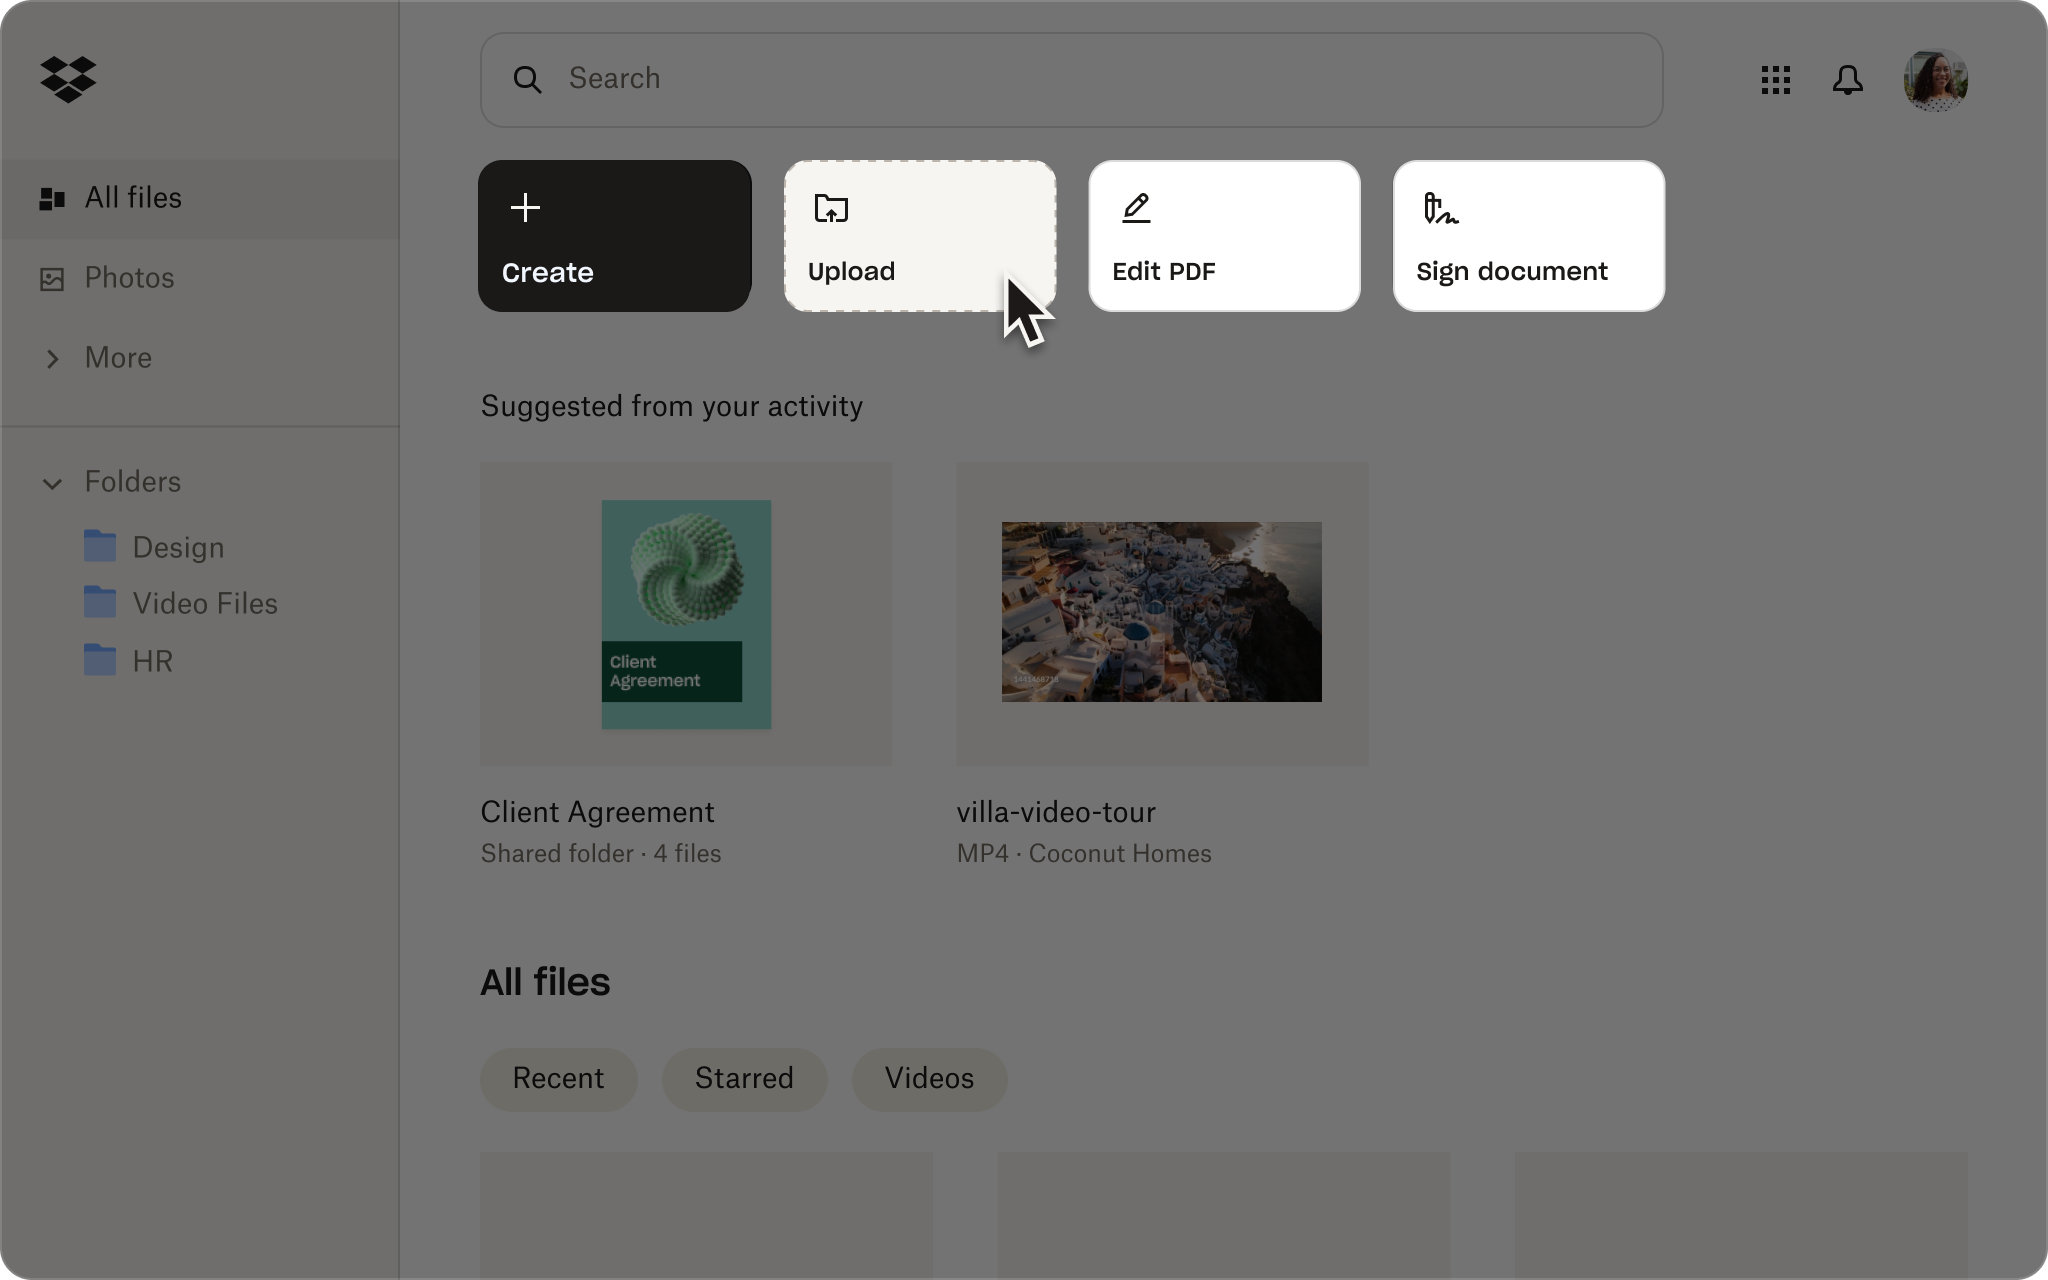Collapse the Folders section

[x=53, y=484]
